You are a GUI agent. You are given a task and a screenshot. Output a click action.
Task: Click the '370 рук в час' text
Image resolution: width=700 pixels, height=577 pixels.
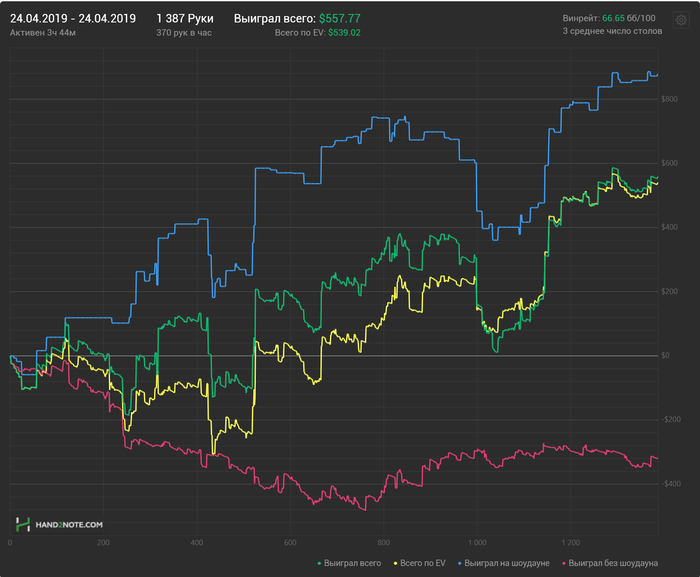point(184,33)
